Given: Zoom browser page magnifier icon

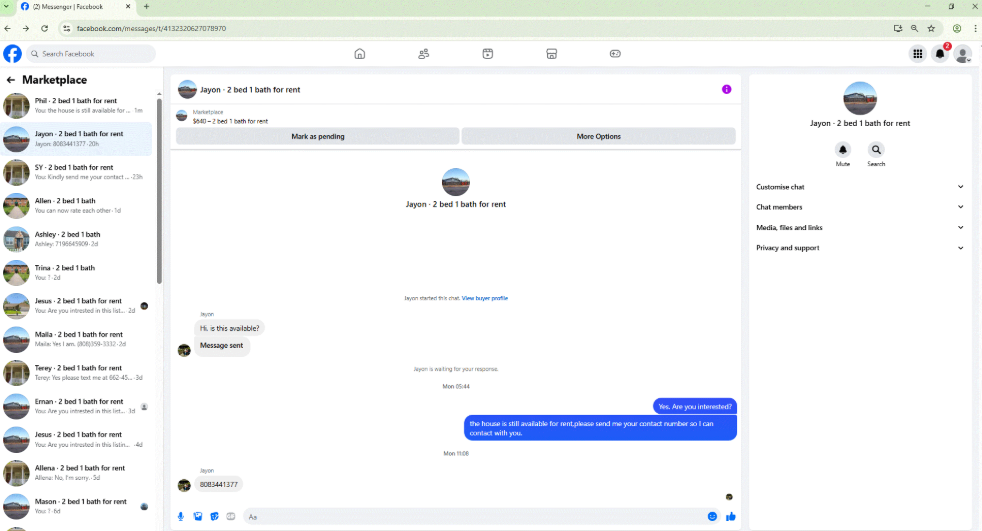Looking at the screenshot, I should tap(914, 28).
